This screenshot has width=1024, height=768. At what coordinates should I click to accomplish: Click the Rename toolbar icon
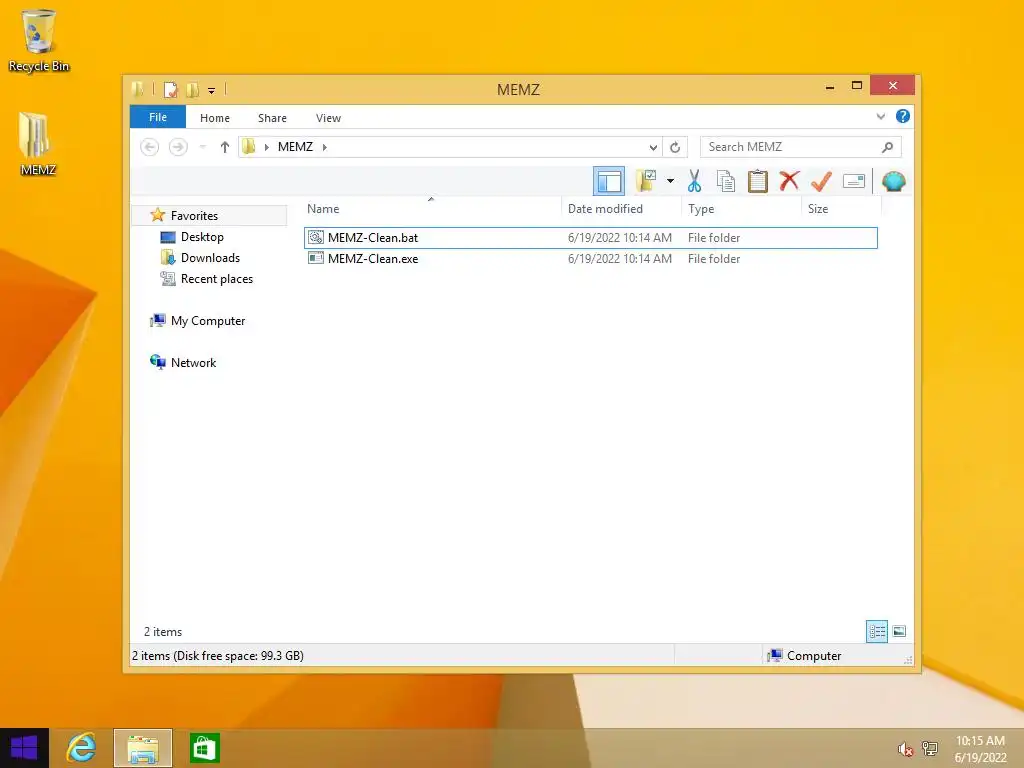(x=854, y=181)
